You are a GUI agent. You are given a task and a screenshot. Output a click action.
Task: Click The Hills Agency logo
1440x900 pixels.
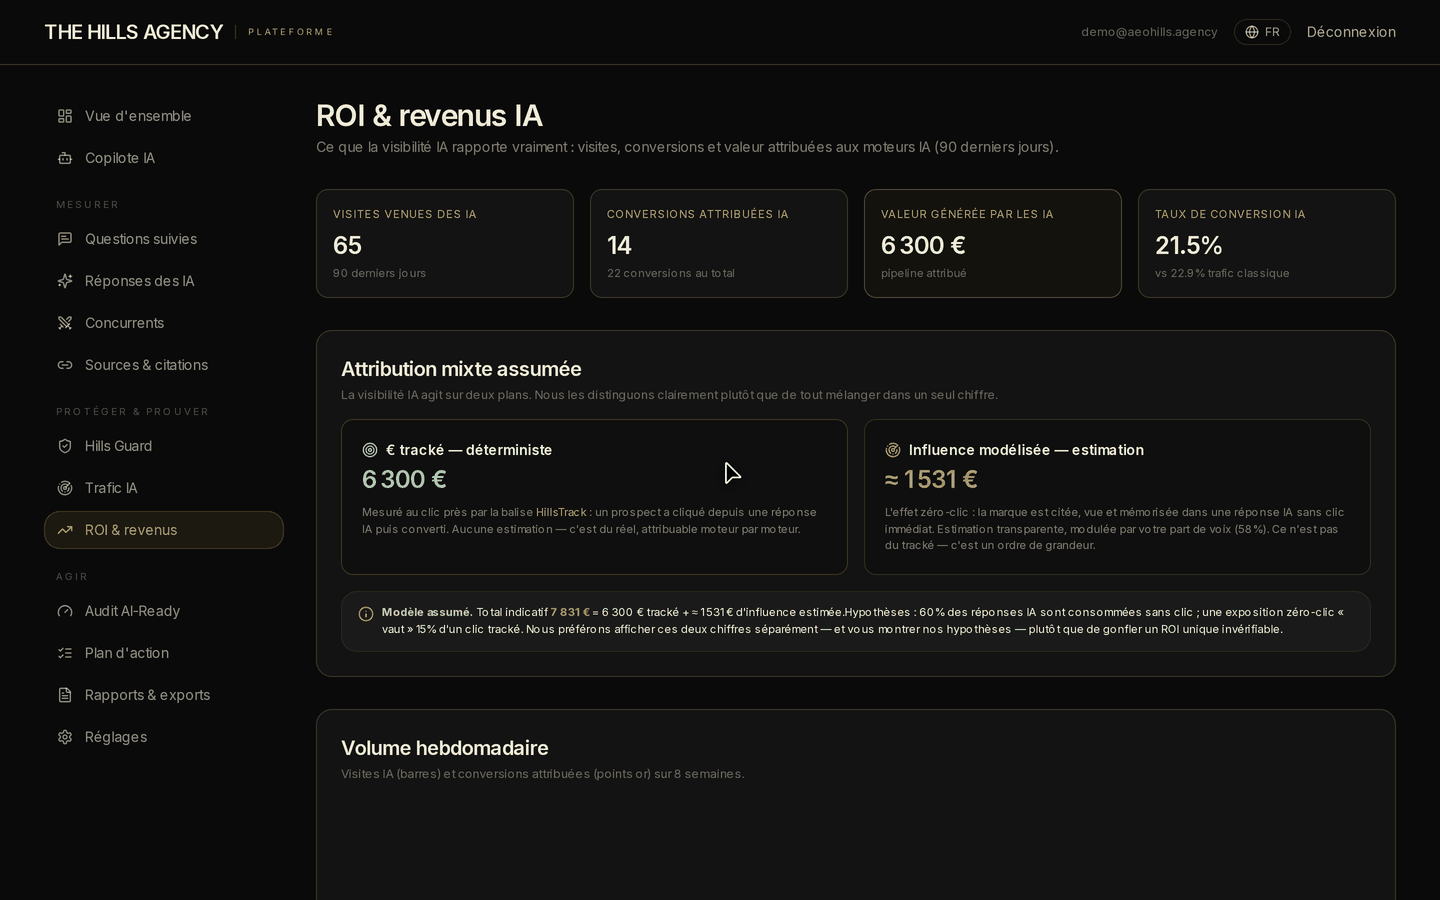click(x=133, y=32)
